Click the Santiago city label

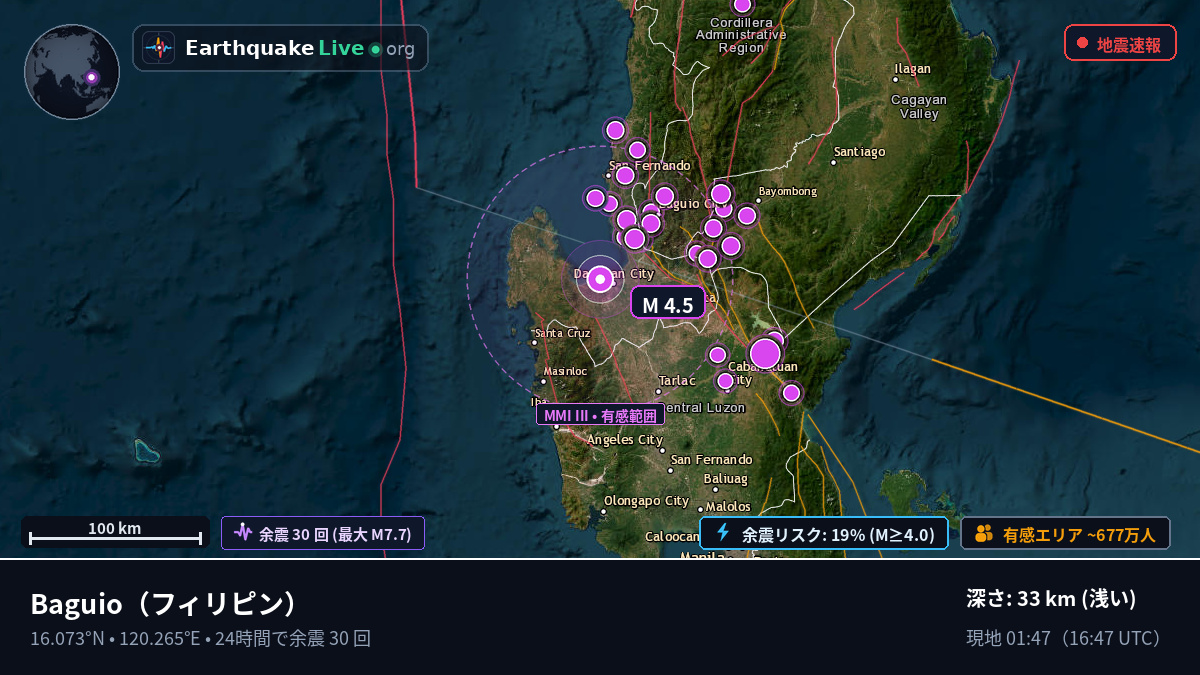click(x=860, y=152)
